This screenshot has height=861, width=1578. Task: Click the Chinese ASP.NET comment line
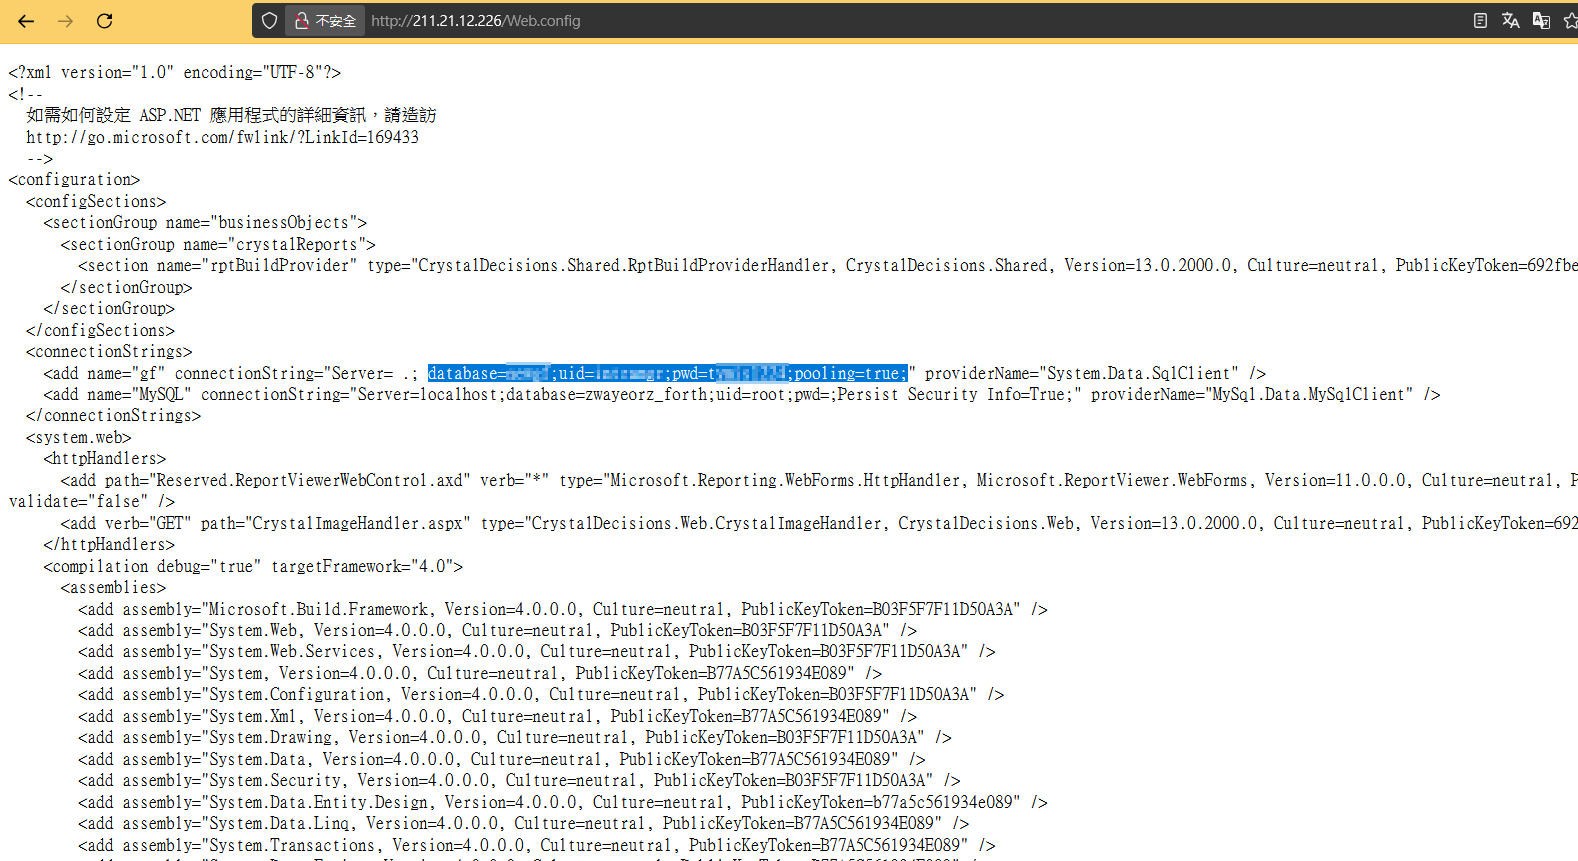click(x=231, y=115)
